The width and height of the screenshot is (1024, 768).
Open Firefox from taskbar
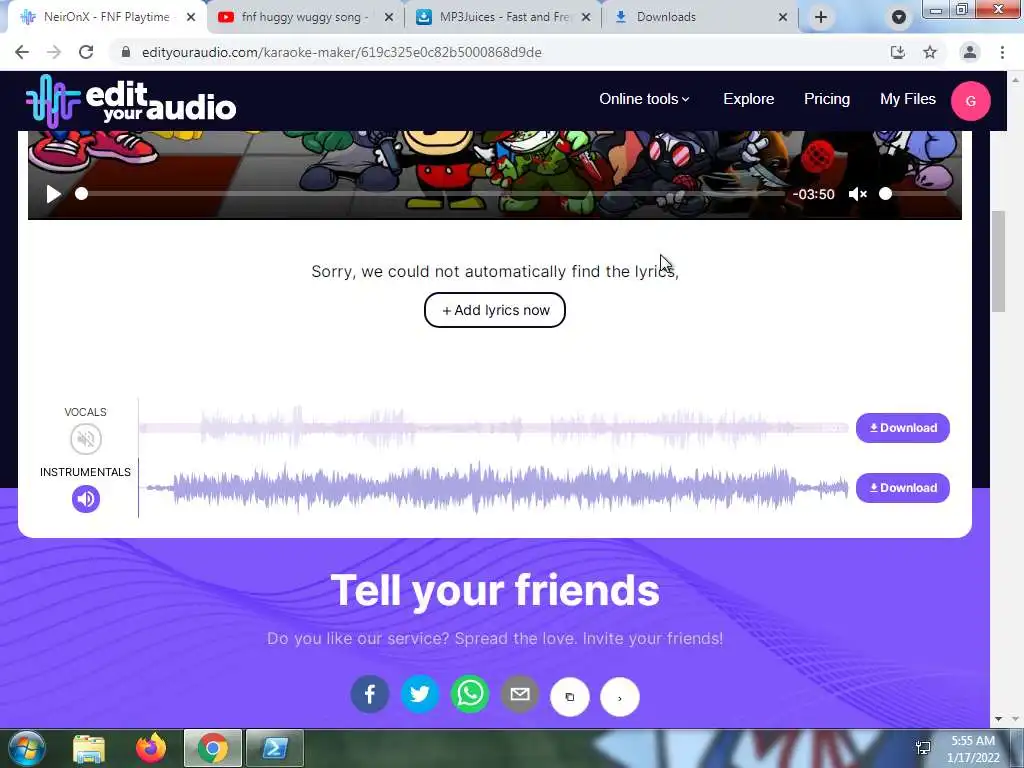pyautogui.click(x=151, y=748)
